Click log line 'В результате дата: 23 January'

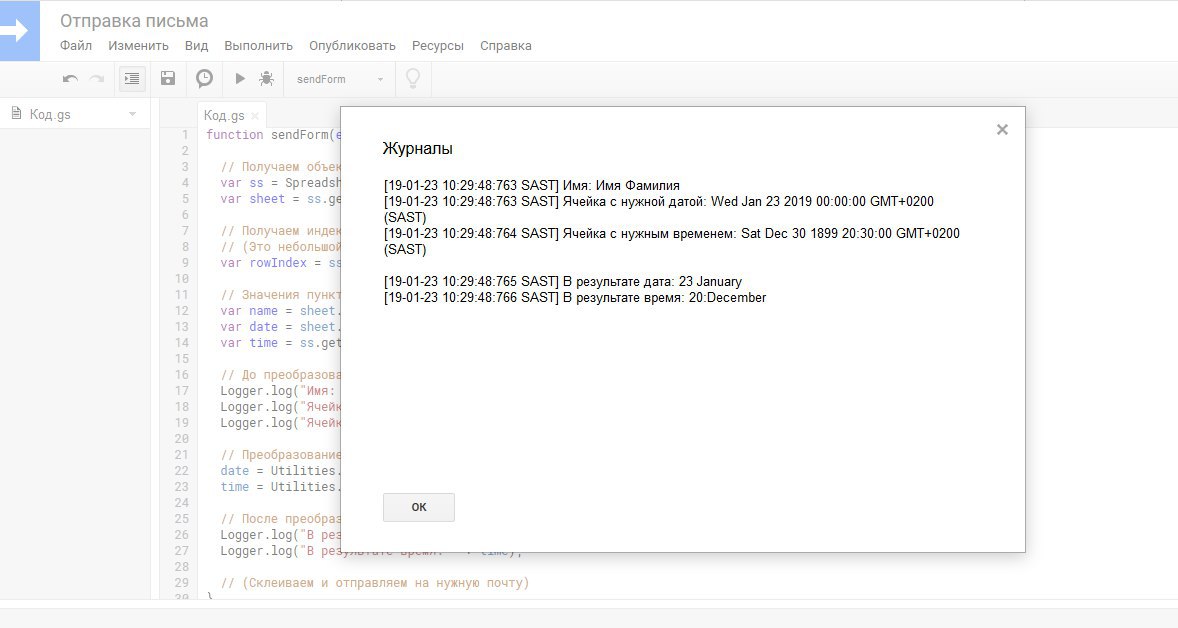pyautogui.click(x=563, y=282)
